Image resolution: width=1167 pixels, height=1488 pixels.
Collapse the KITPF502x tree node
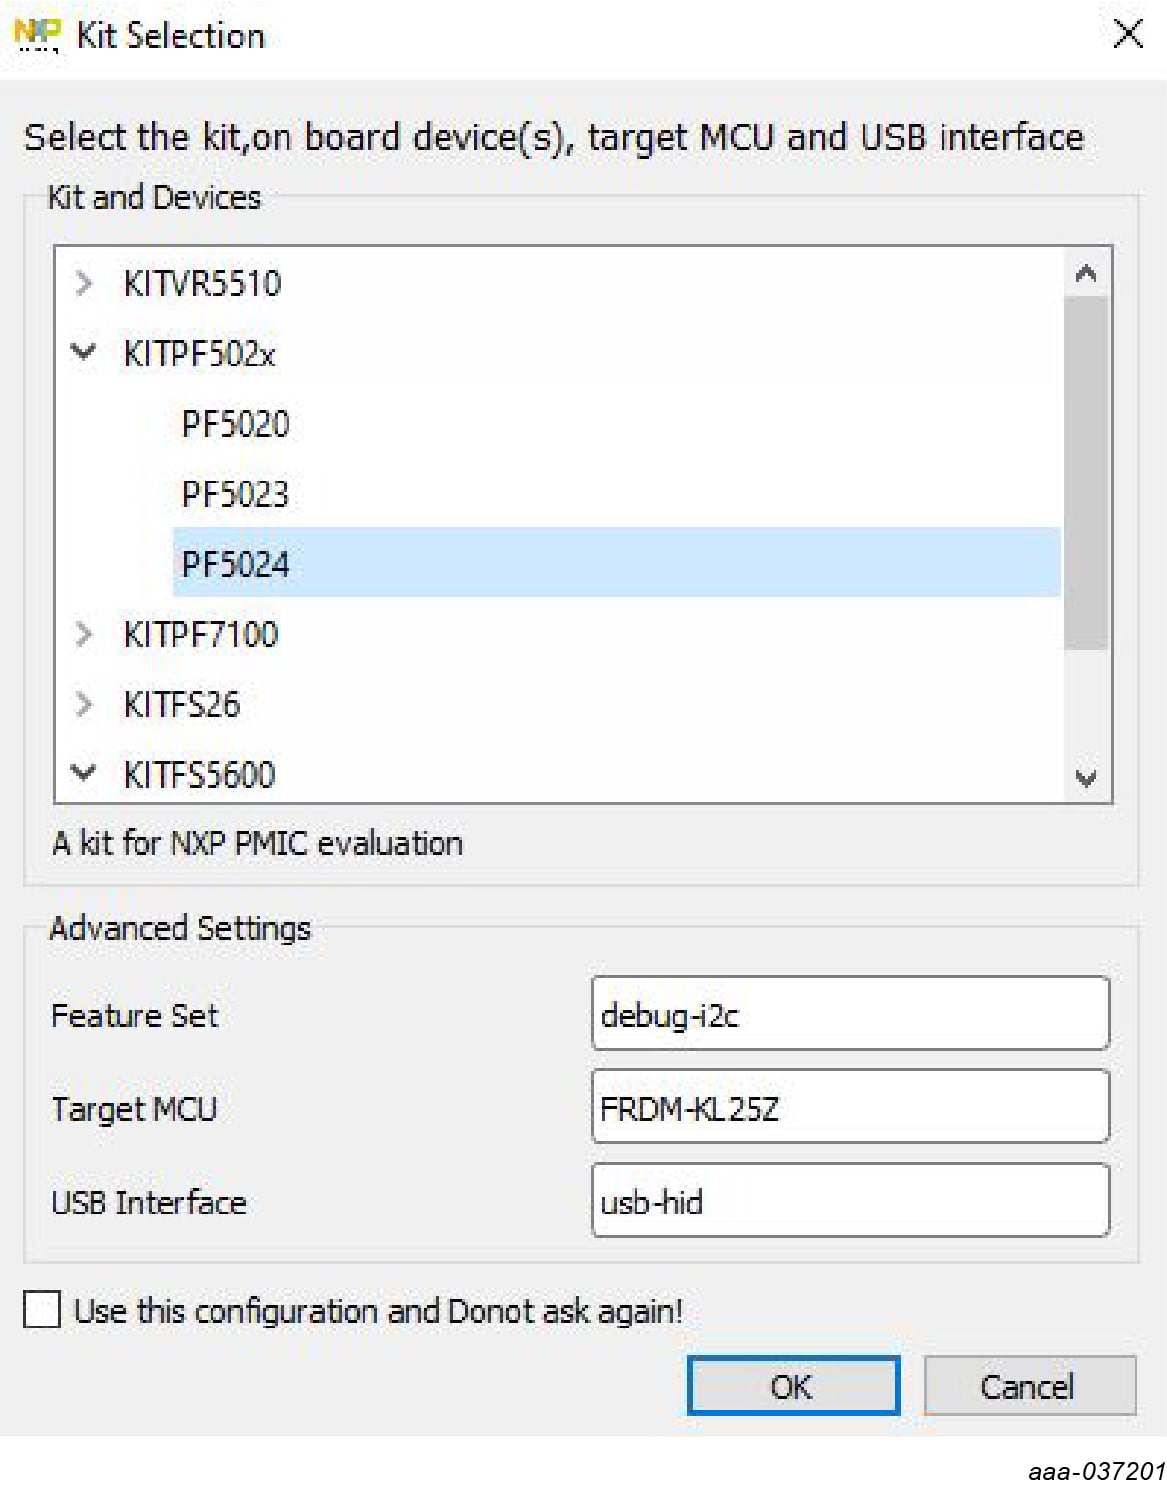click(x=84, y=352)
